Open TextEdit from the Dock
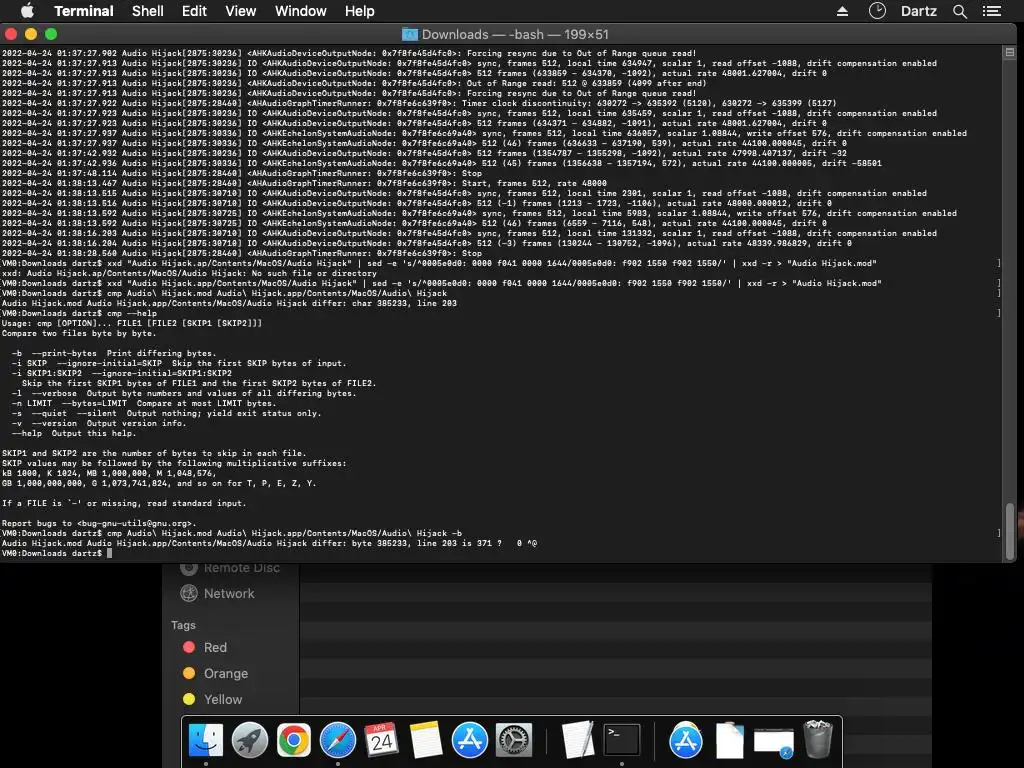 [x=577, y=740]
